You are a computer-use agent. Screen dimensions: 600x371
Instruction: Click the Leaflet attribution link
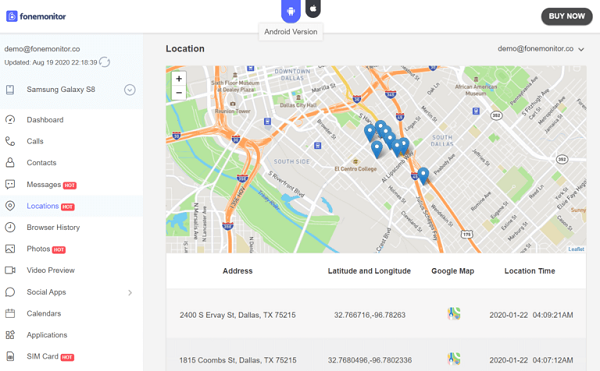576,249
